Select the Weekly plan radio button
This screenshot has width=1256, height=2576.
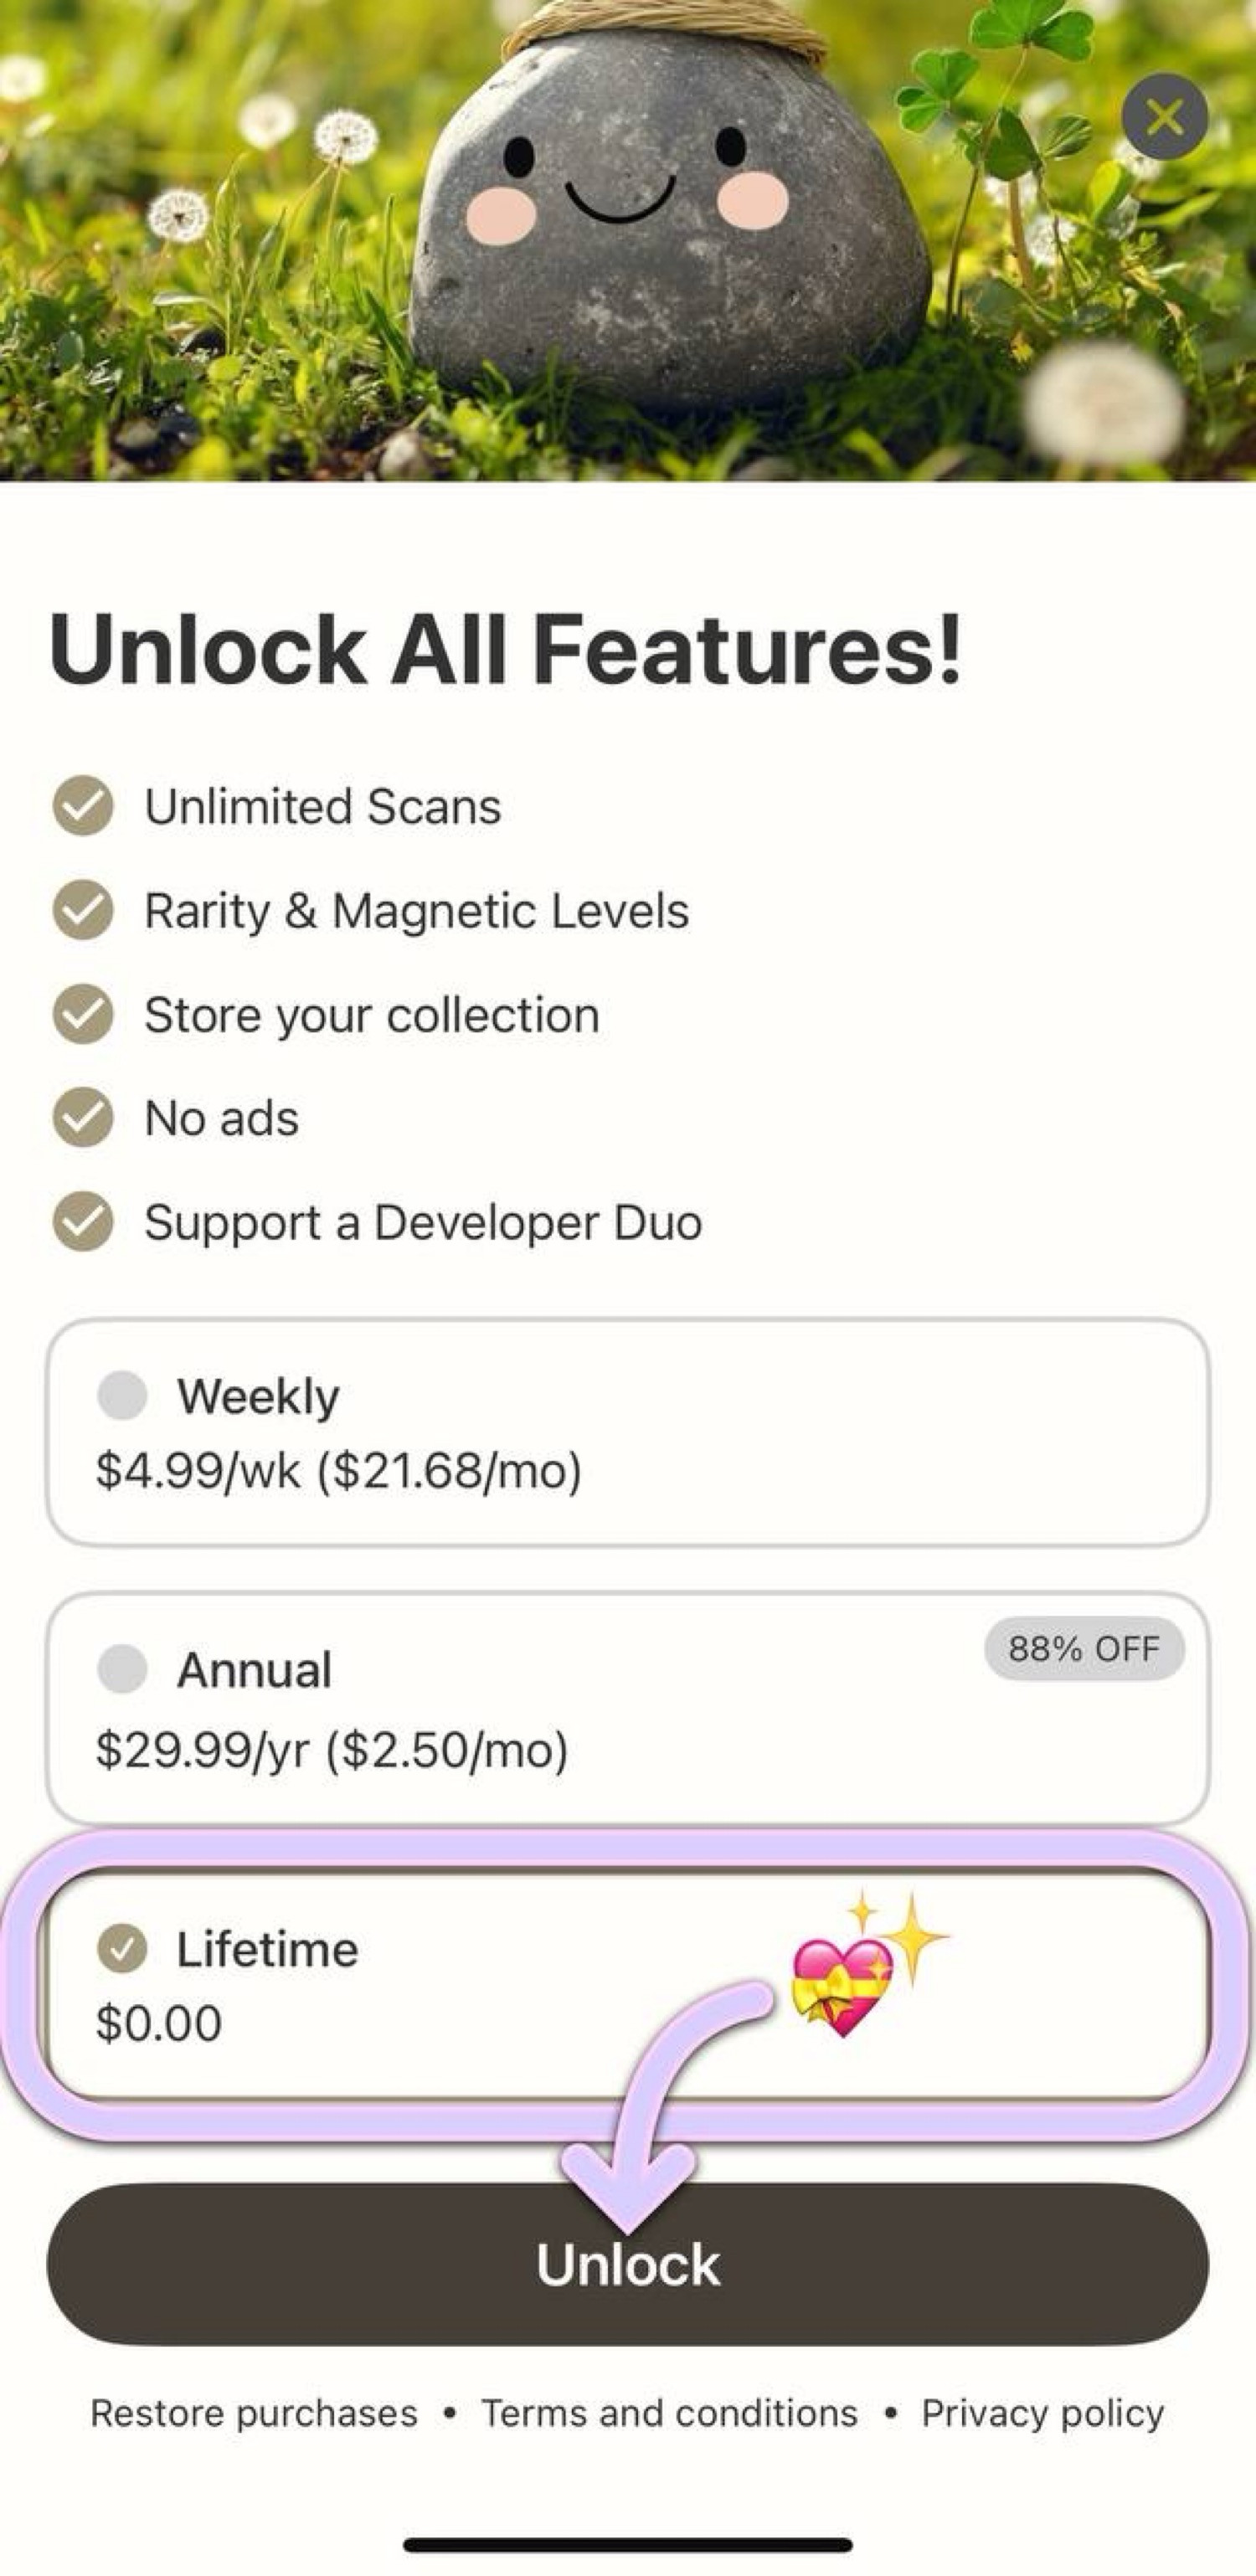[x=122, y=1395]
